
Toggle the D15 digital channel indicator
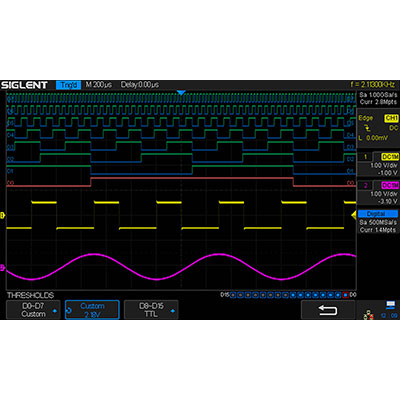pyautogui.click(x=233, y=295)
